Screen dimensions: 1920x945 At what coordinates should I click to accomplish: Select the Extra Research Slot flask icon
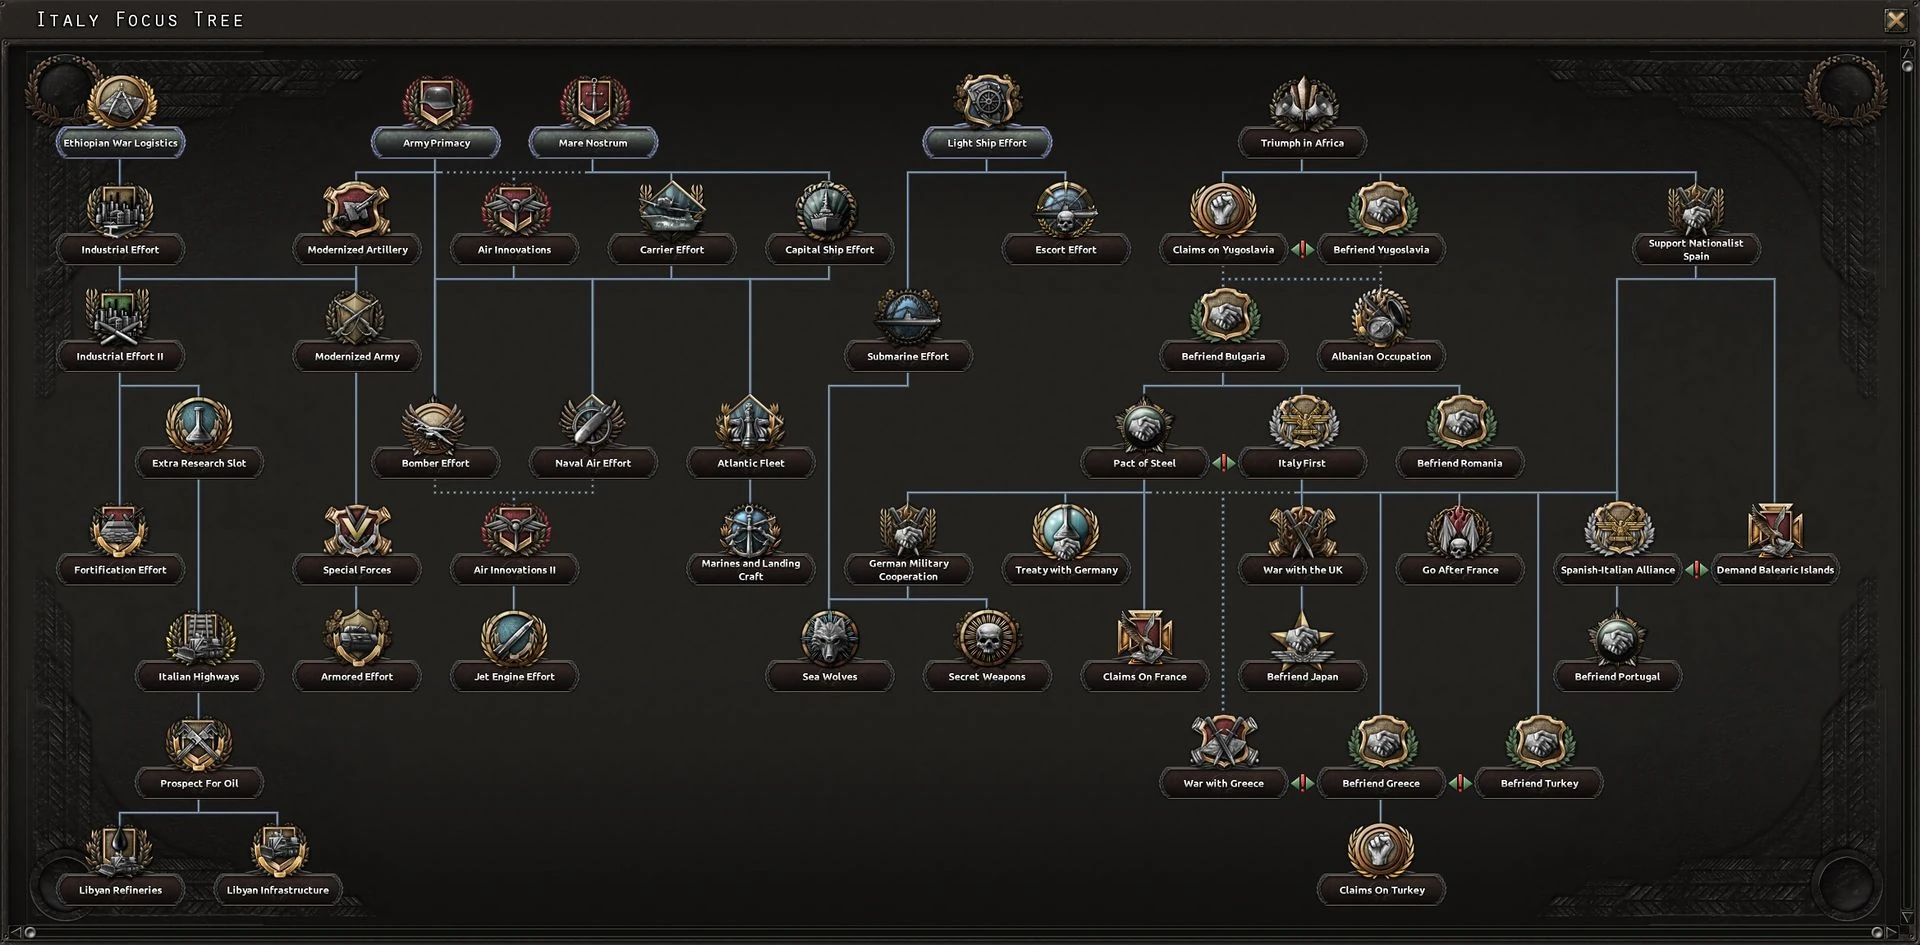pos(199,424)
